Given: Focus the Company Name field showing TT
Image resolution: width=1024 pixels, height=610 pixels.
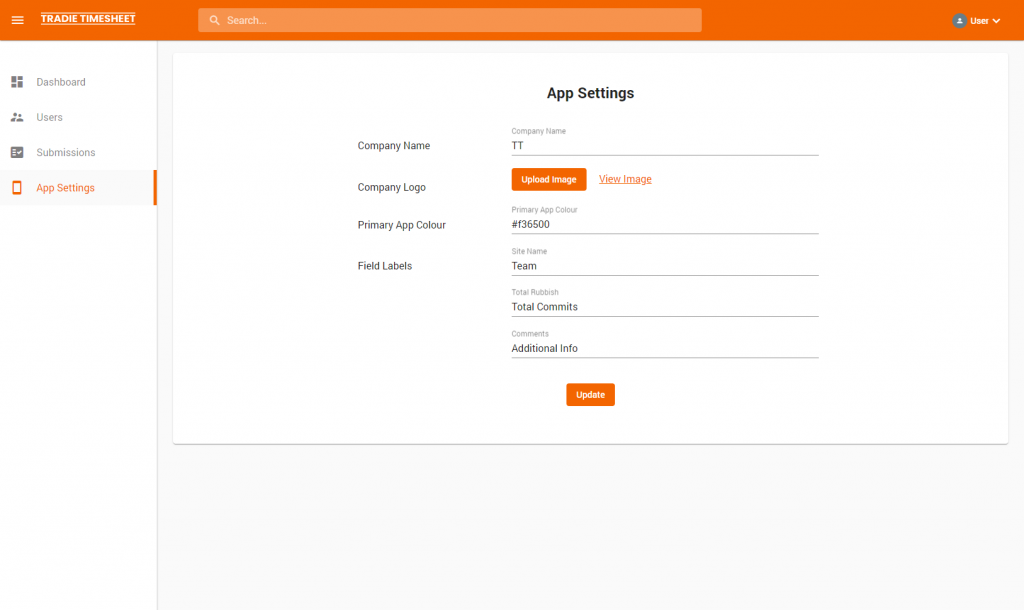Looking at the screenshot, I should [x=663, y=145].
